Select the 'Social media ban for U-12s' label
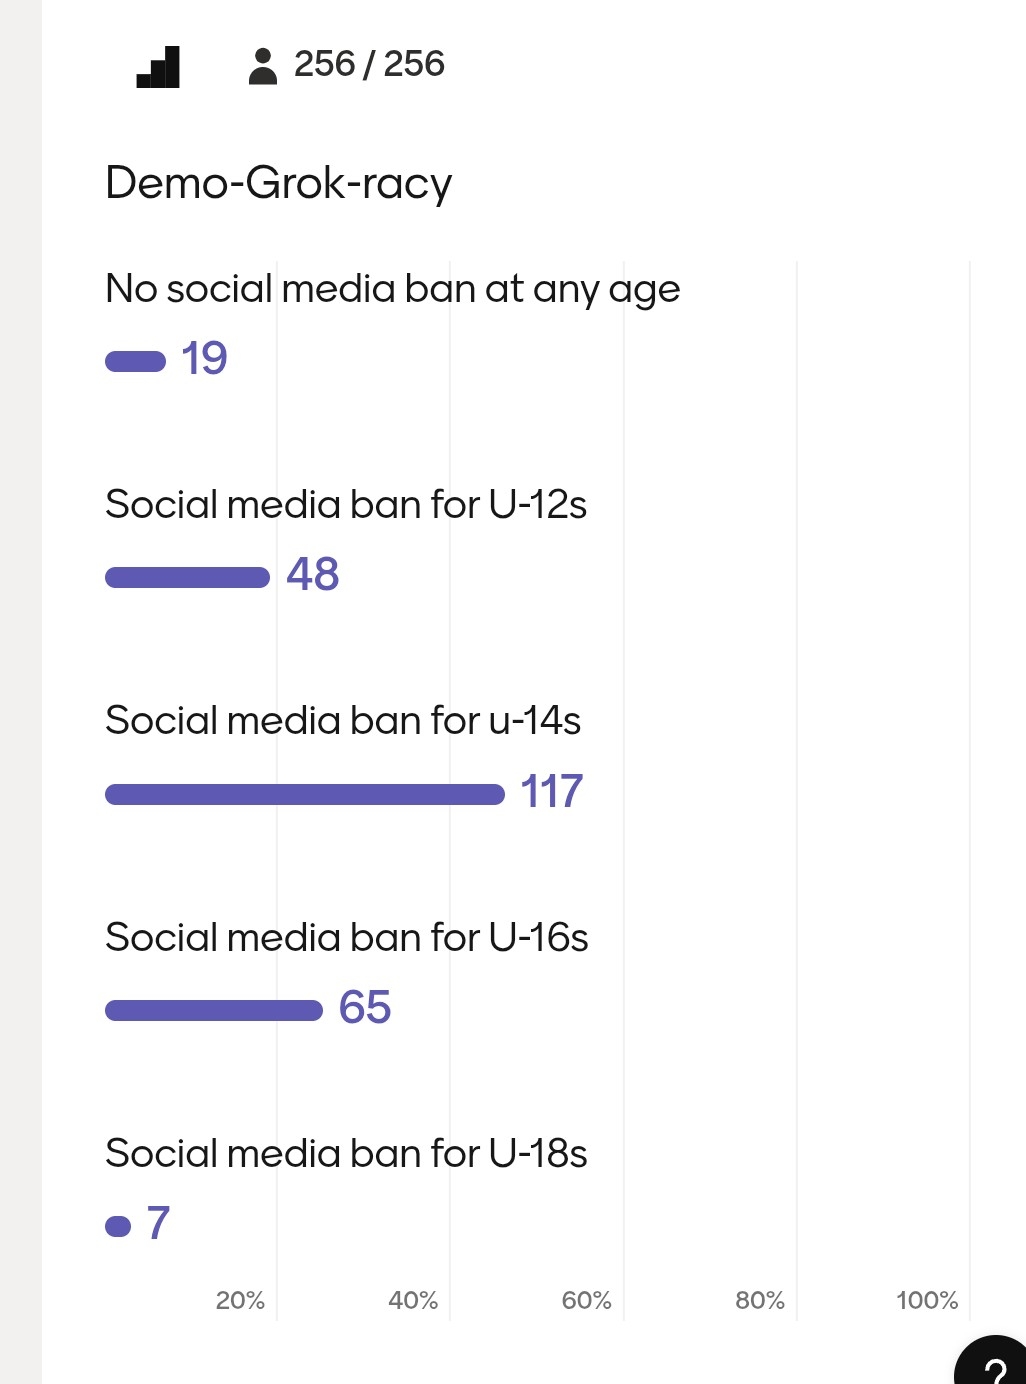The image size is (1026, 1384). (345, 505)
